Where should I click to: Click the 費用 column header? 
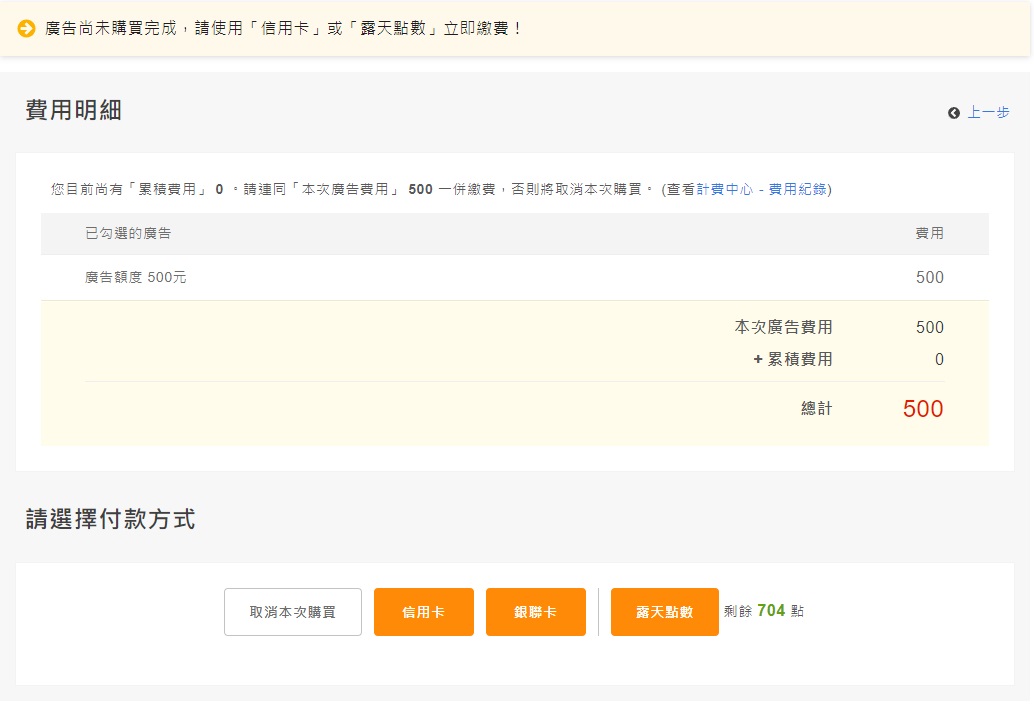point(929,234)
